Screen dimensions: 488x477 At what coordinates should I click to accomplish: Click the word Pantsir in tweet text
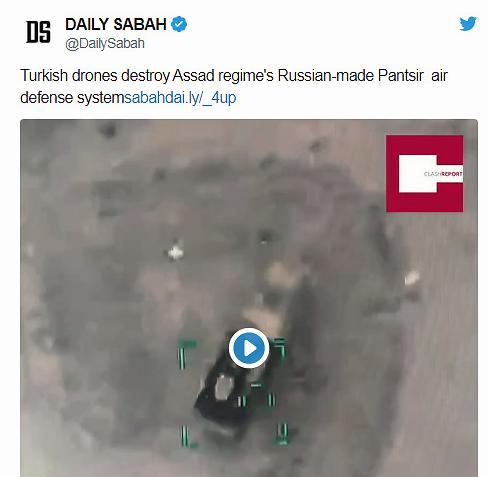[400, 75]
